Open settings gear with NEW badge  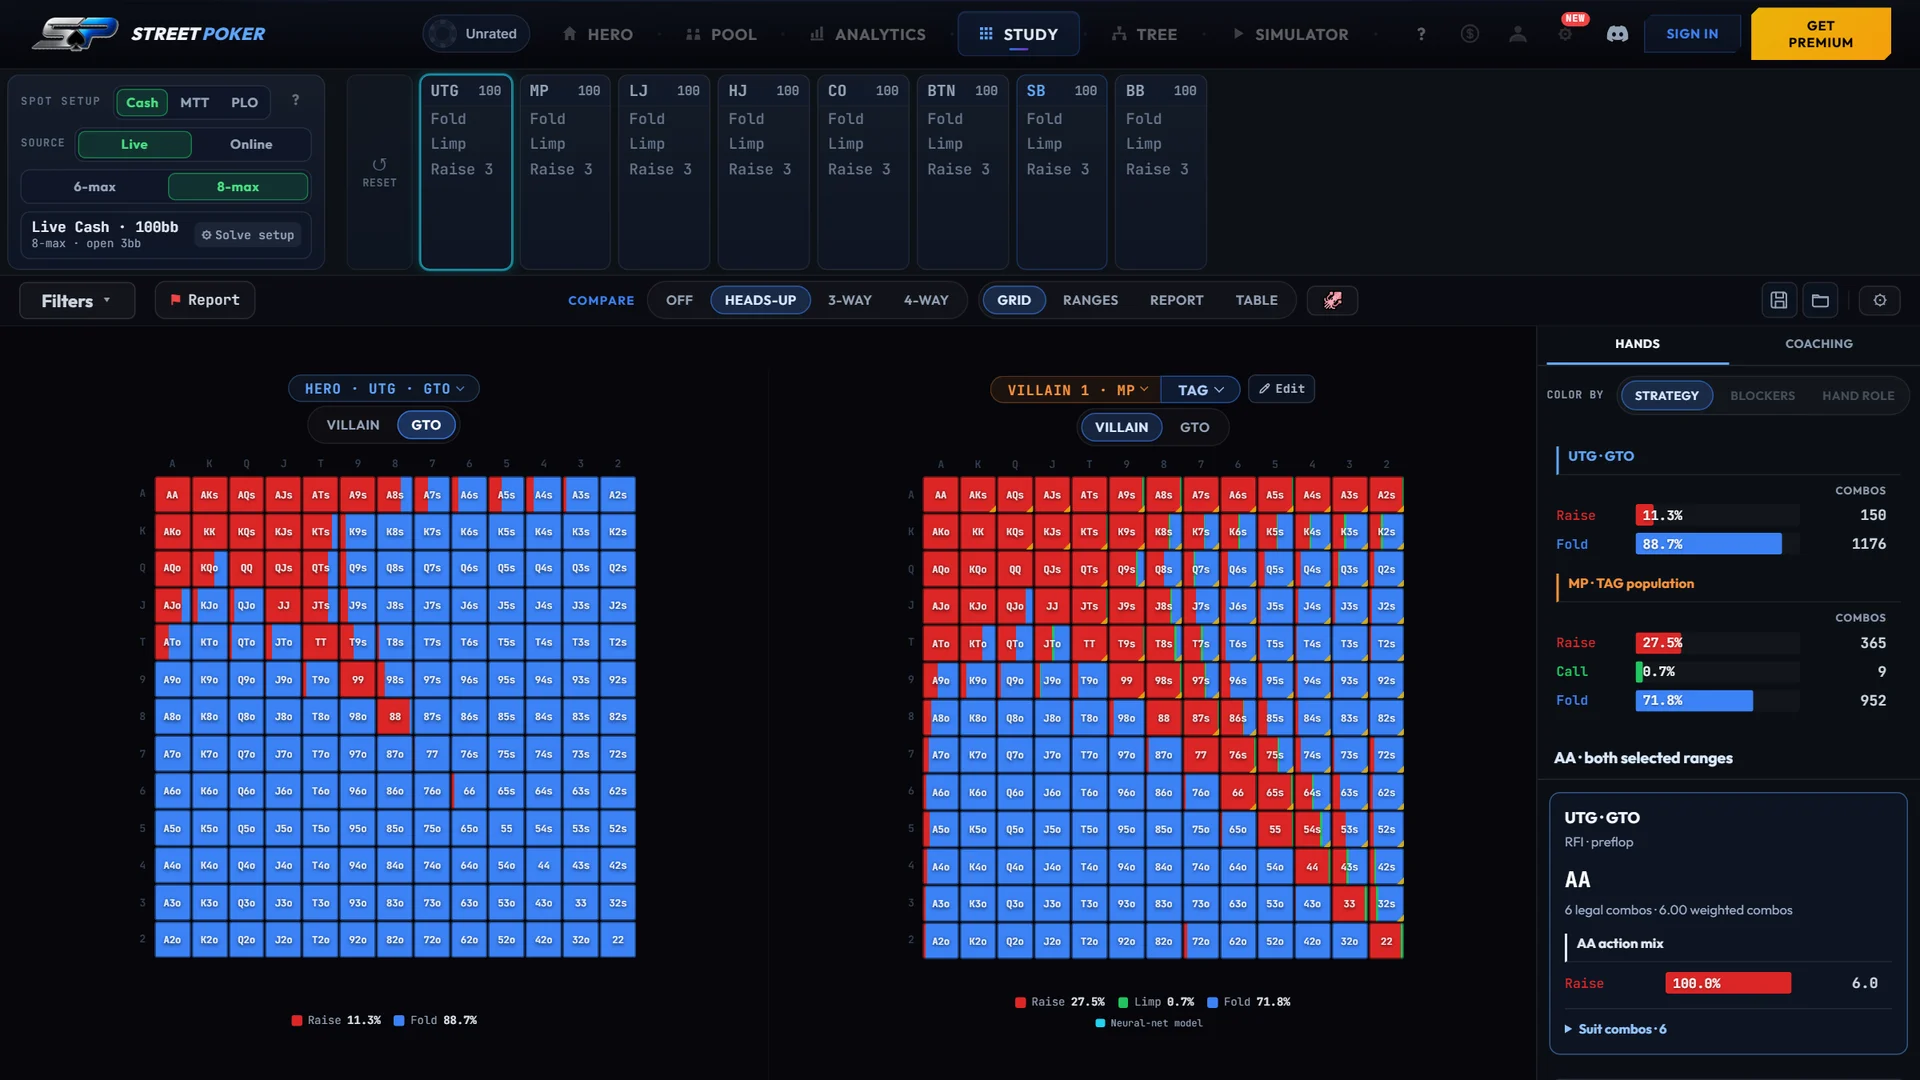pyautogui.click(x=1566, y=34)
